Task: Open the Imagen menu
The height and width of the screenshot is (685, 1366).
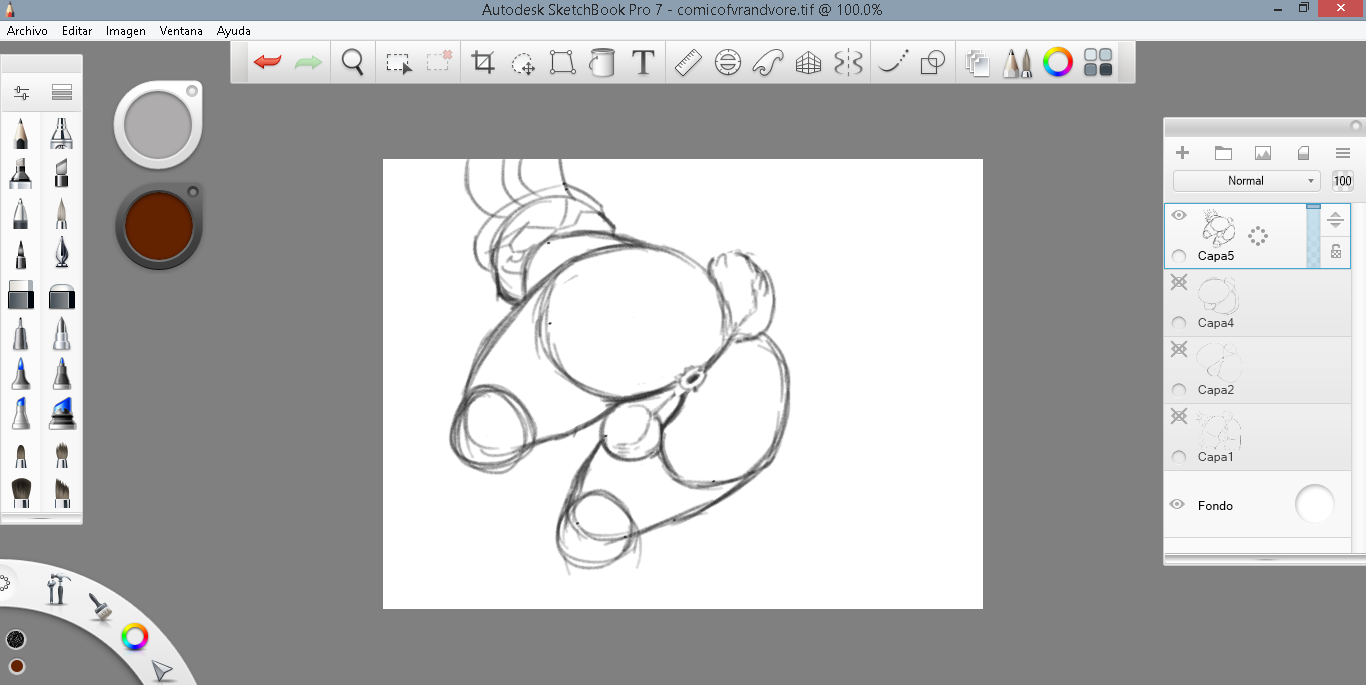Action: (126, 31)
